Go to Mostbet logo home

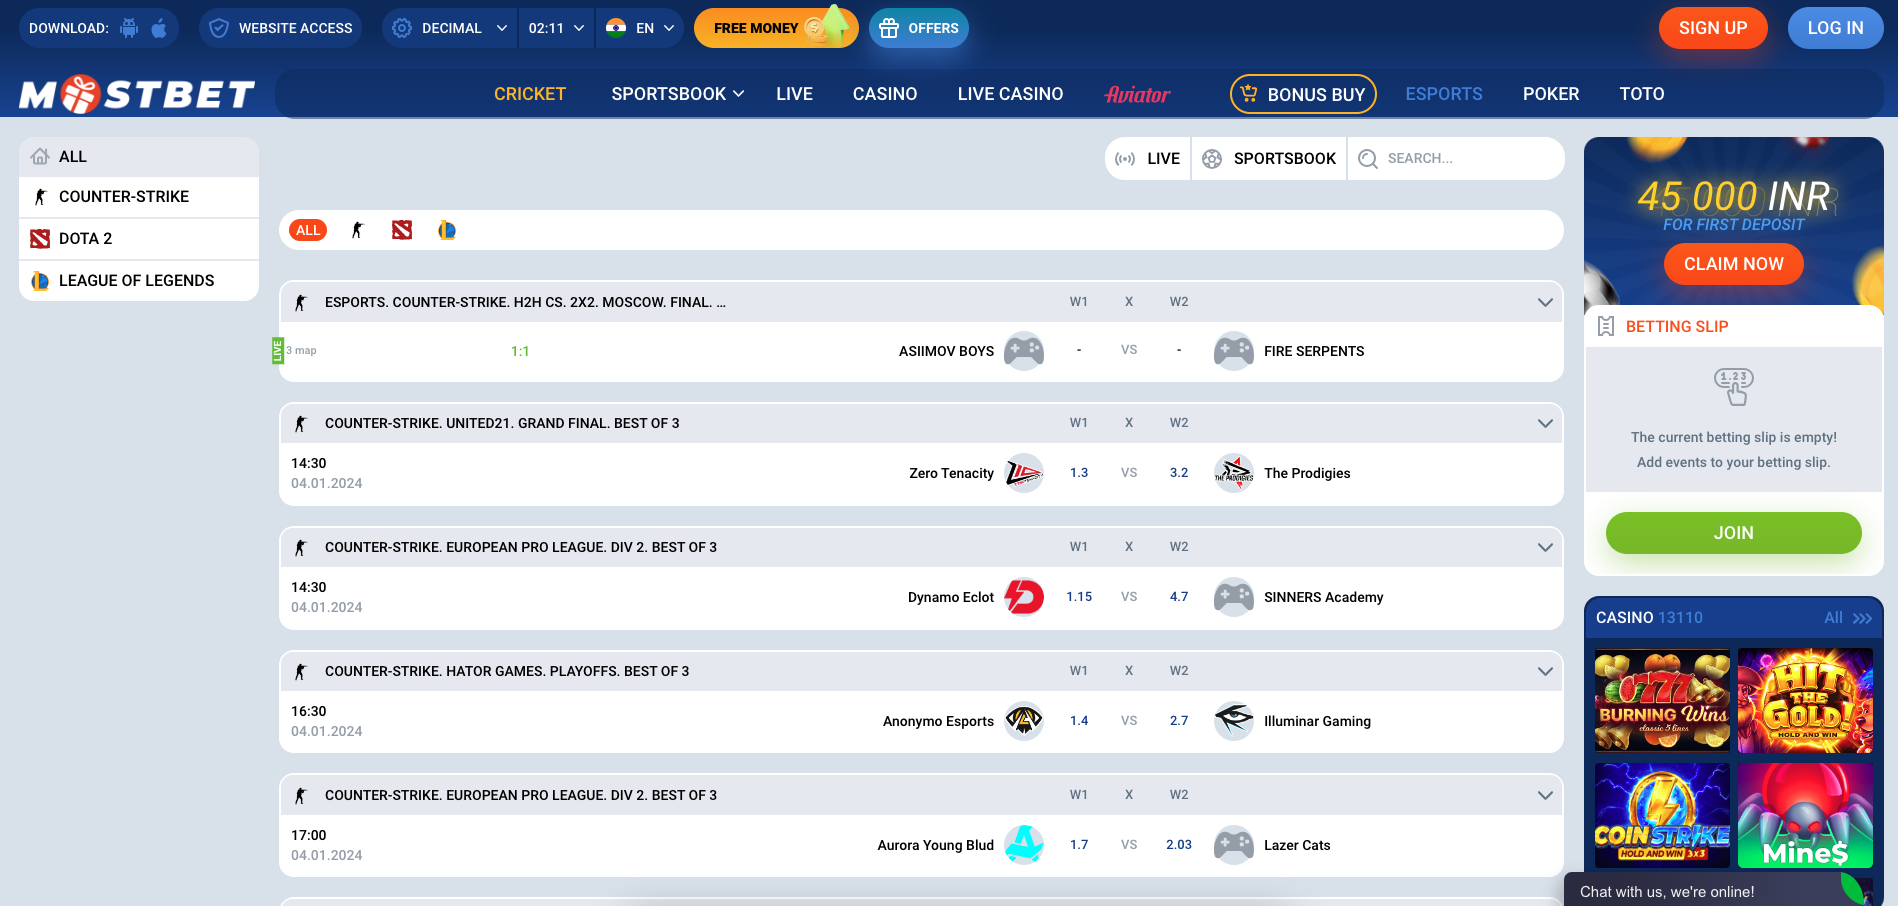137,94
